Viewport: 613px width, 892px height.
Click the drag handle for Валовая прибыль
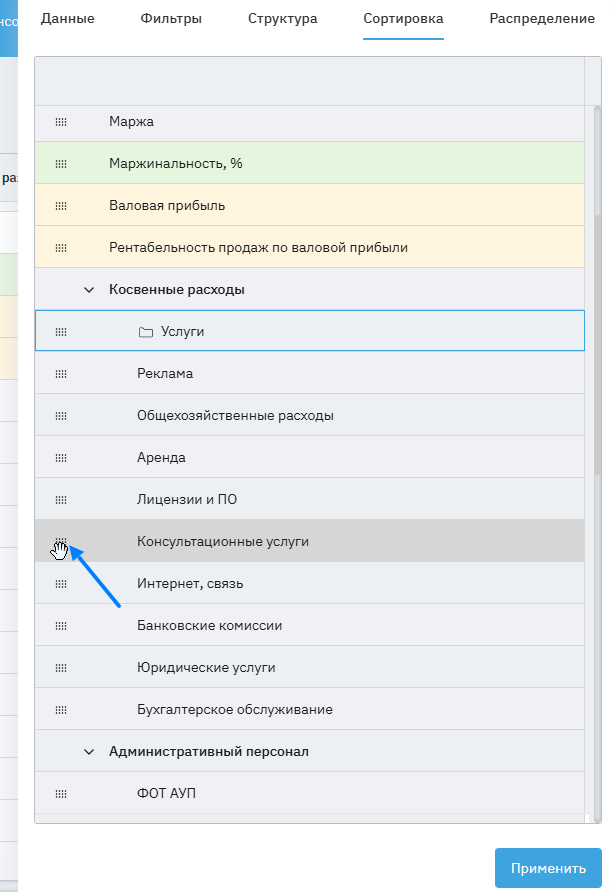(61, 206)
